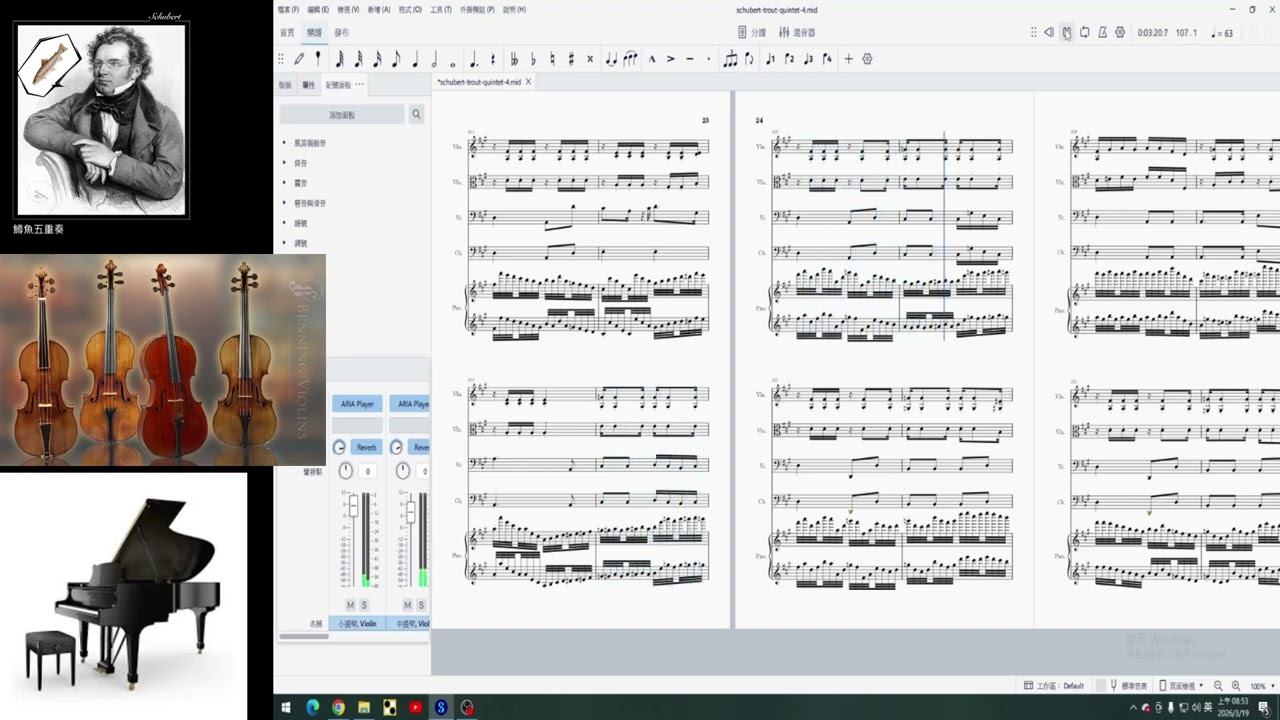Adjust the Violin channel pan knob
Viewport: 1280px width, 720px height.
tap(346, 471)
